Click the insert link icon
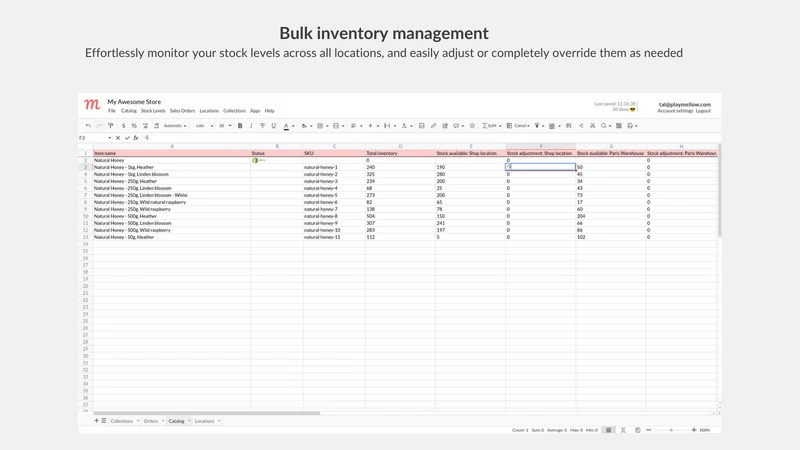This screenshot has width=800, height=450. 433,126
